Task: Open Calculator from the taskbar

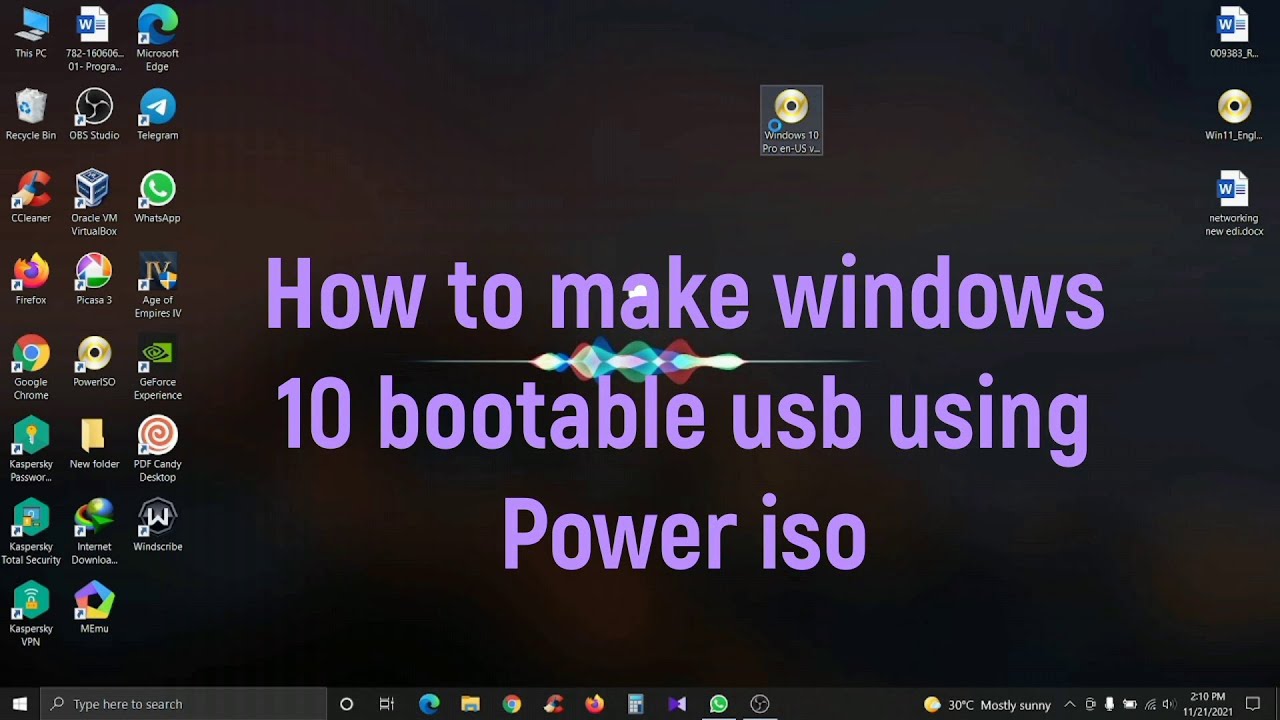Action: [635, 704]
